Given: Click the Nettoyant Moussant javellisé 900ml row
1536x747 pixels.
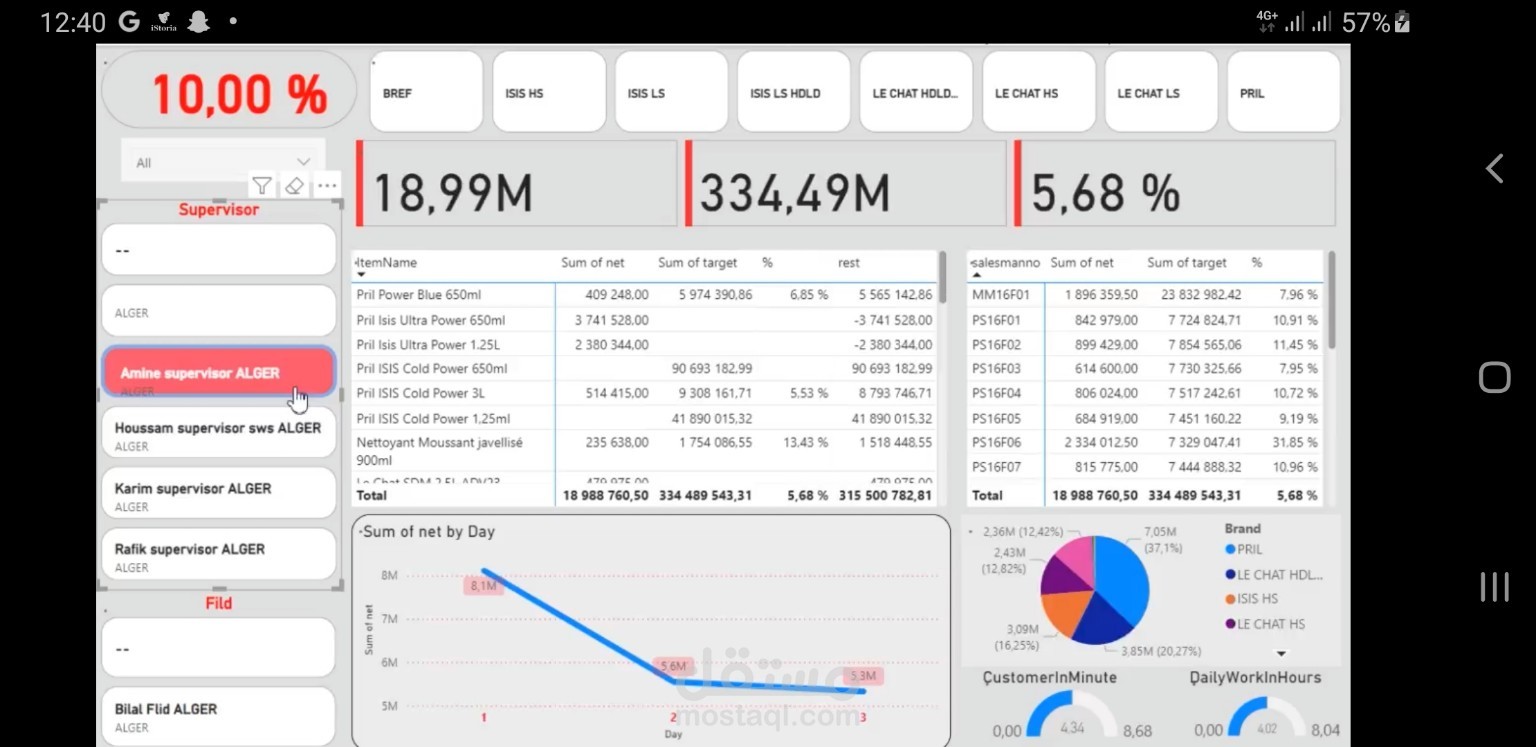Looking at the screenshot, I should [645, 451].
